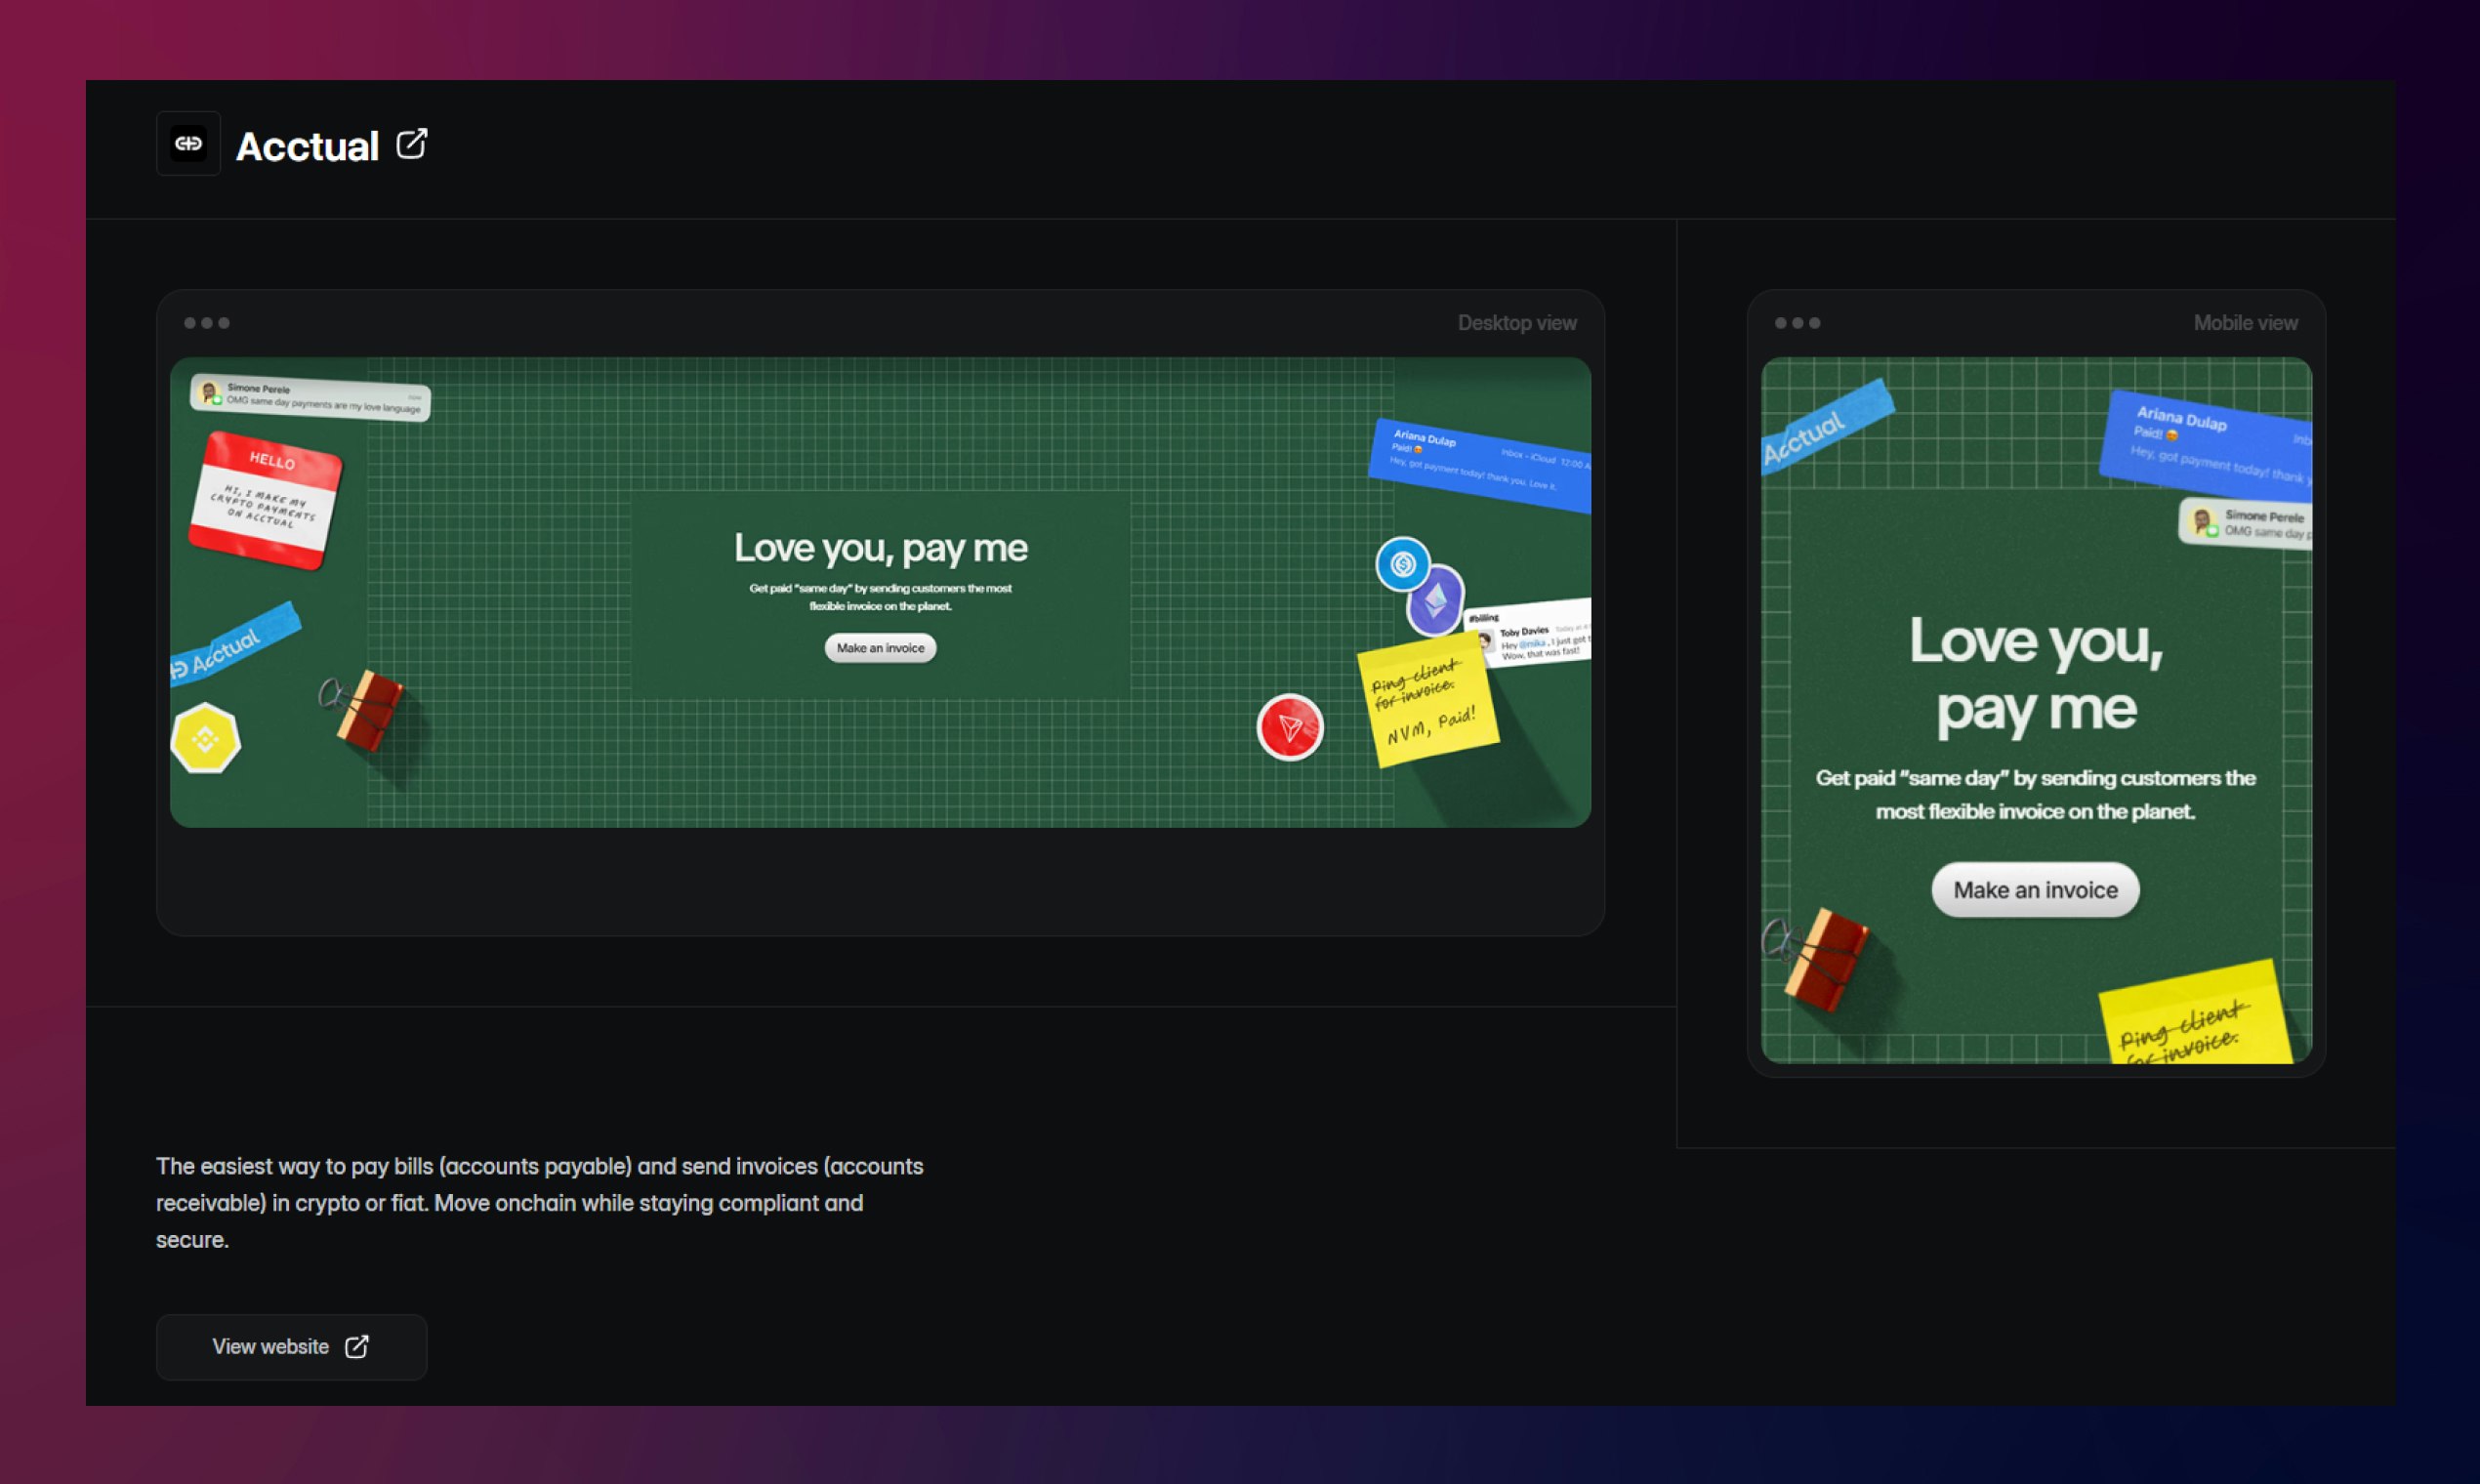Image resolution: width=2480 pixels, height=1484 pixels.
Task: Click the Acctual link logo icon
Action: click(188, 144)
